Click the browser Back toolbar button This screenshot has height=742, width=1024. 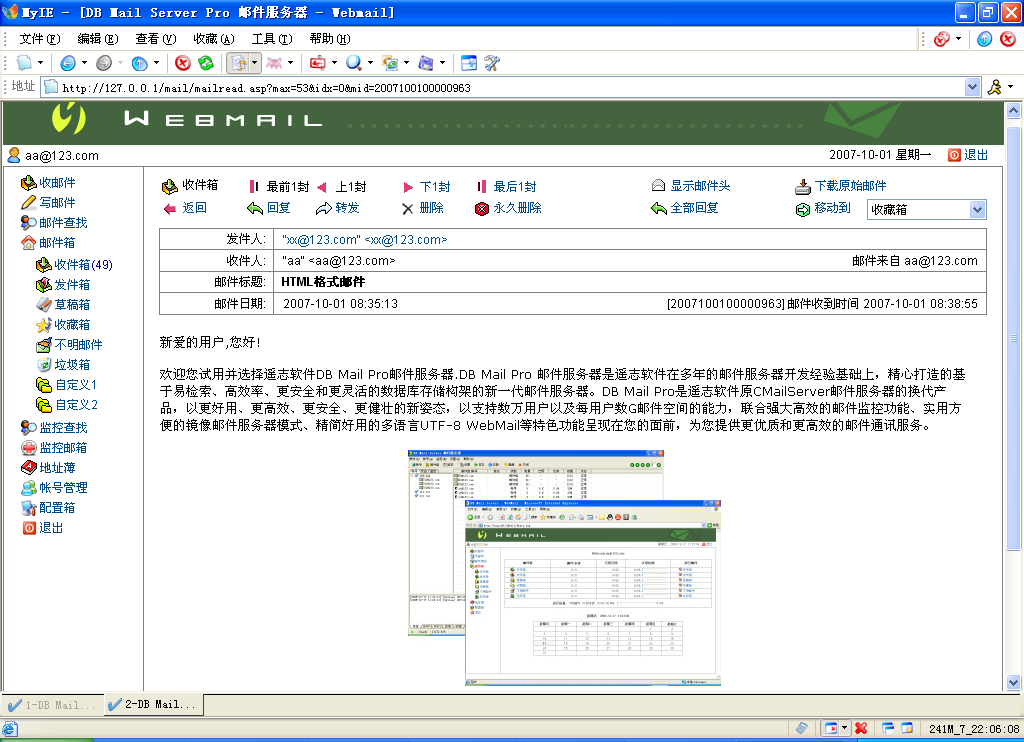point(68,63)
